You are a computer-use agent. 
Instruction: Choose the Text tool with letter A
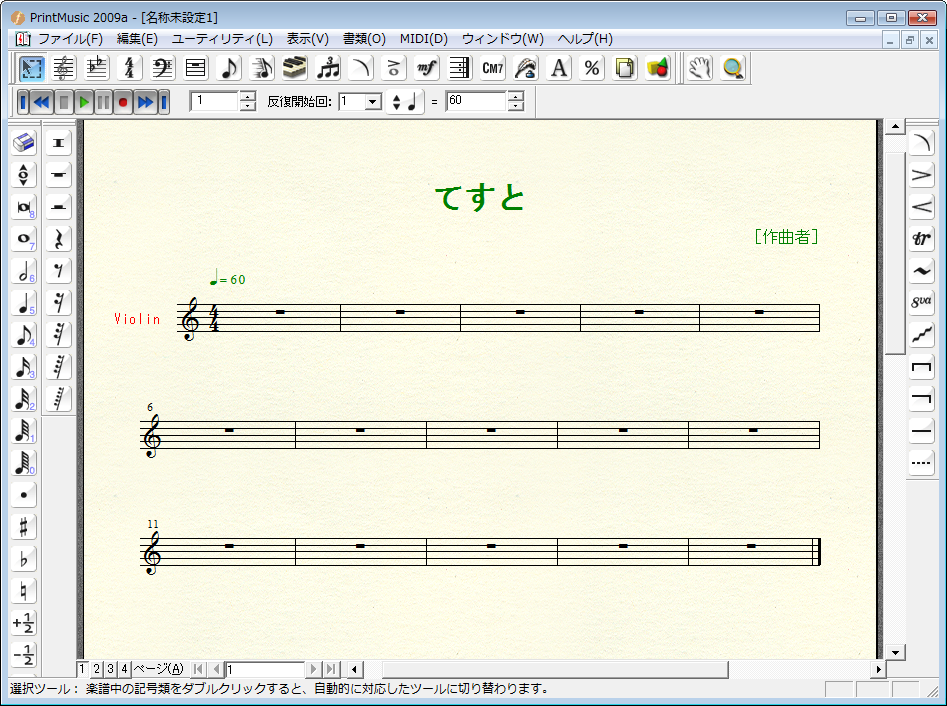559,68
